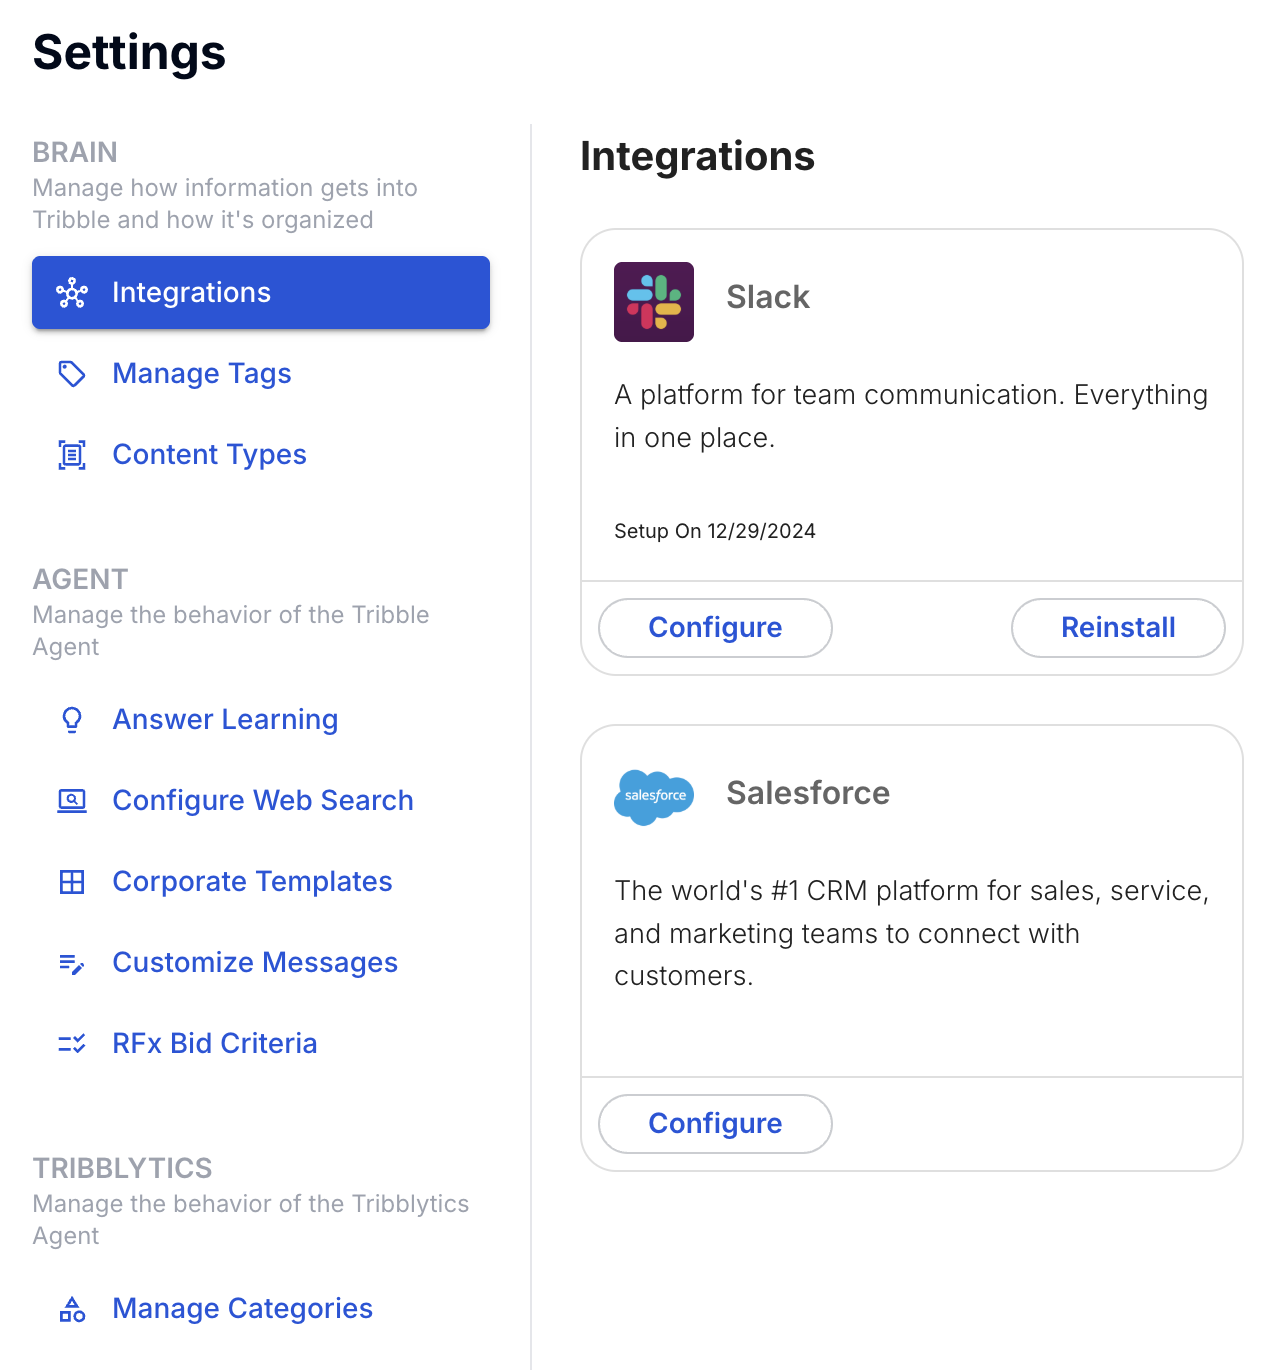Open Answer Learning settings
1274x1370 pixels.
(225, 719)
